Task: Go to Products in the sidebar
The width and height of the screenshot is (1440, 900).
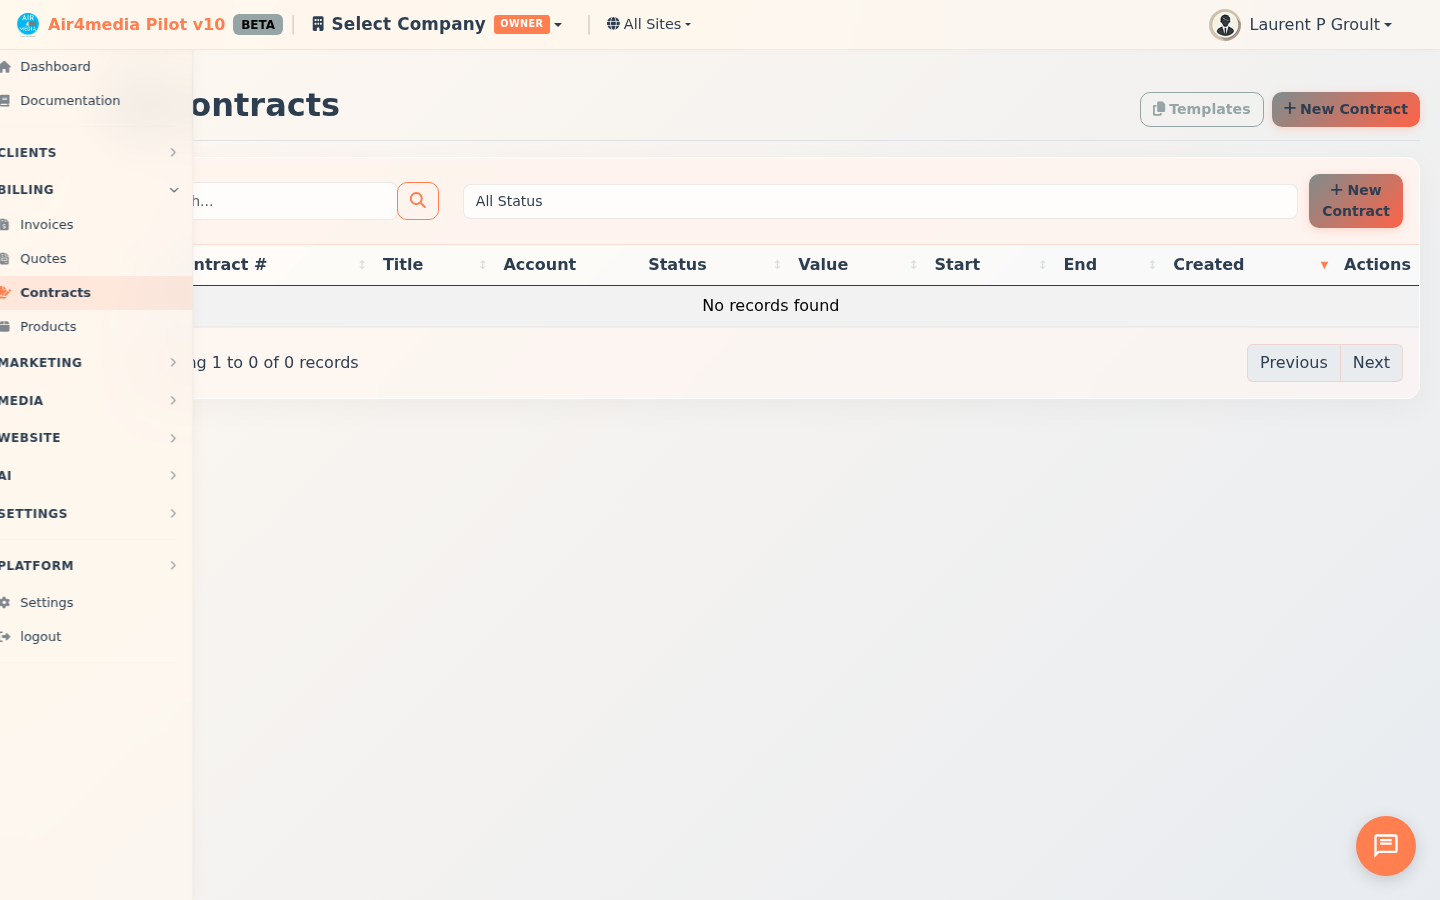Action: (x=48, y=327)
